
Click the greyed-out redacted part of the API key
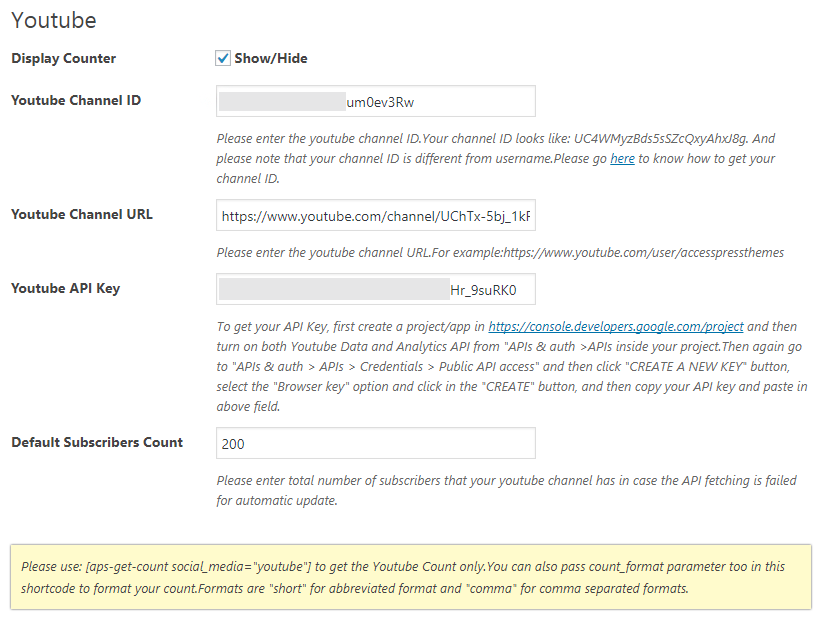tap(334, 289)
